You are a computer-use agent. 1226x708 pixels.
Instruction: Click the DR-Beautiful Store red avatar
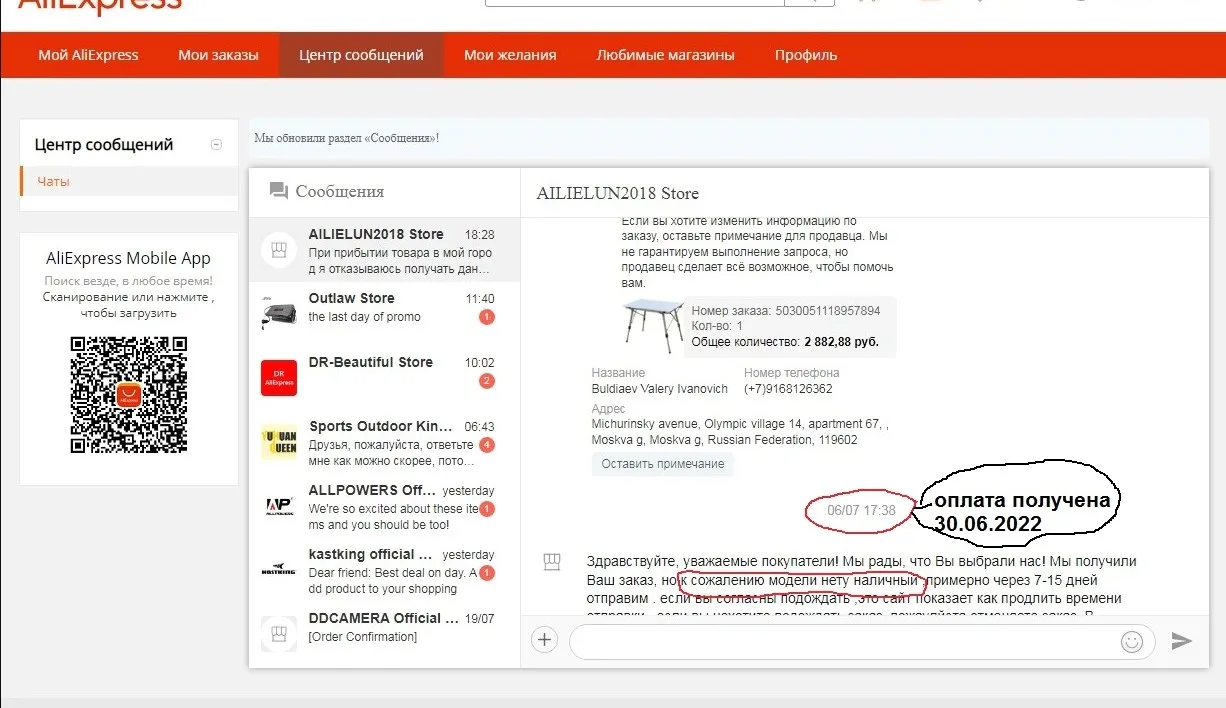[x=279, y=378]
